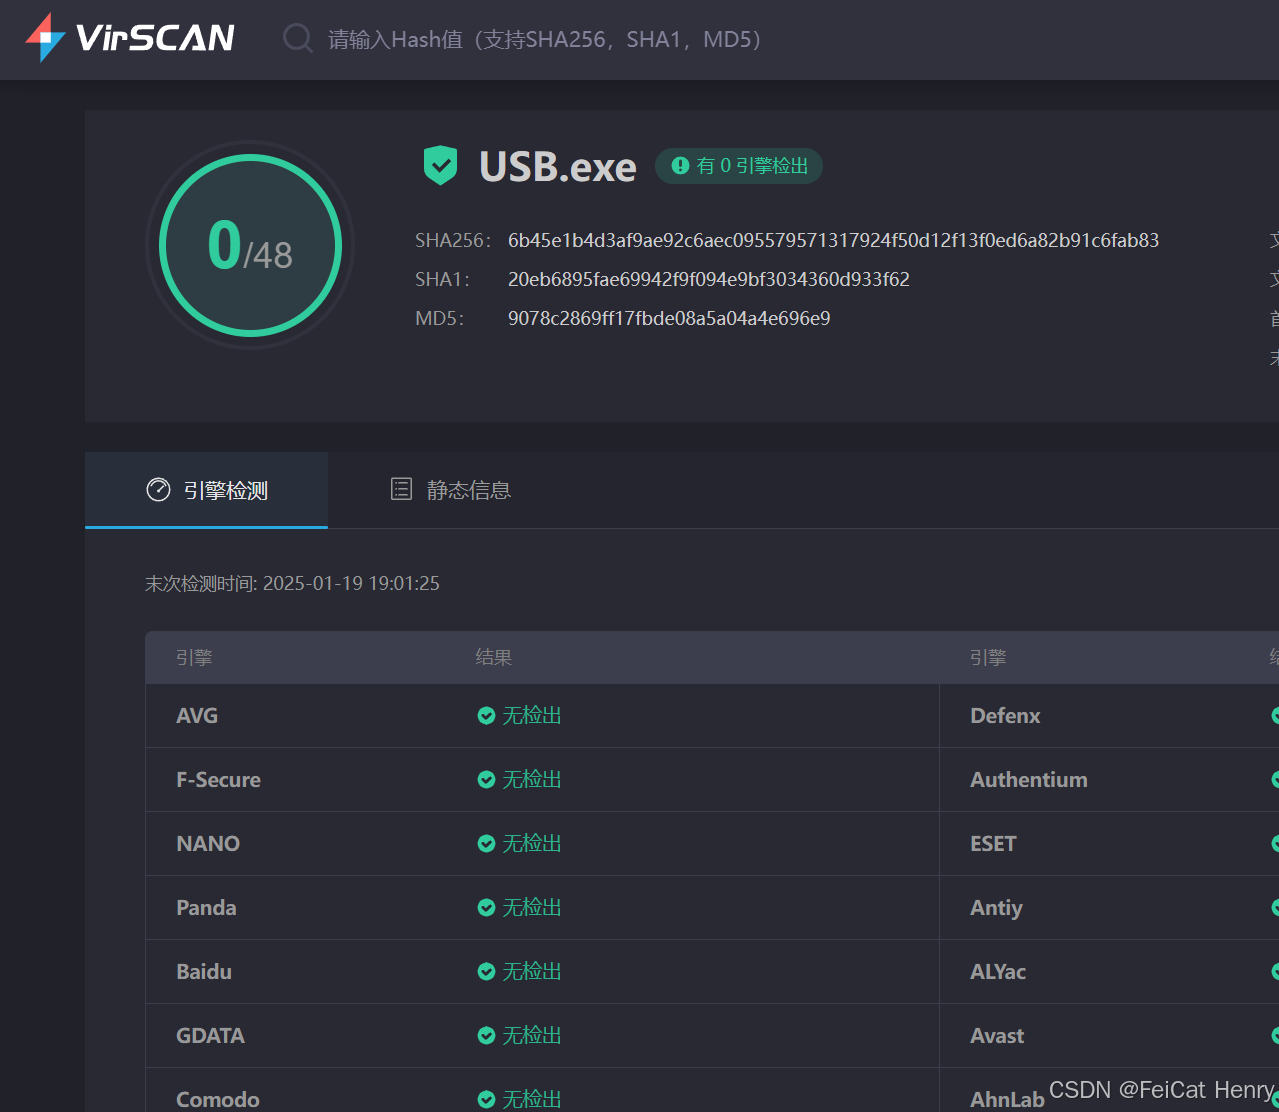The image size is (1279, 1112).
Task: Click the Panda engine name
Action: pos(206,908)
